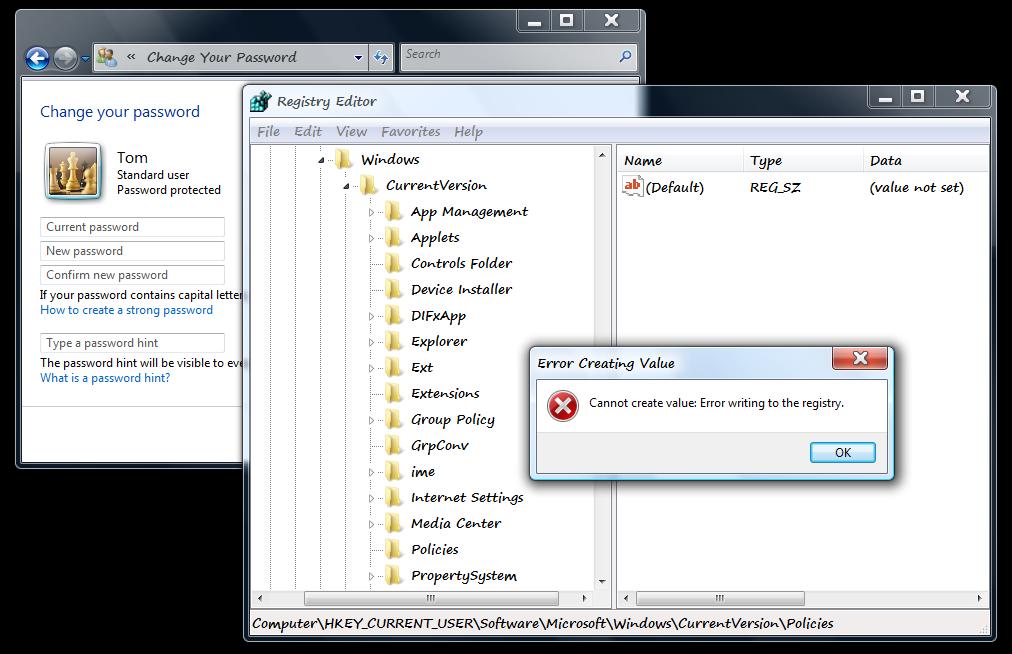1012x654 pixels.
Task: Select the Device Installer key
Action: (x=461, y=289)
